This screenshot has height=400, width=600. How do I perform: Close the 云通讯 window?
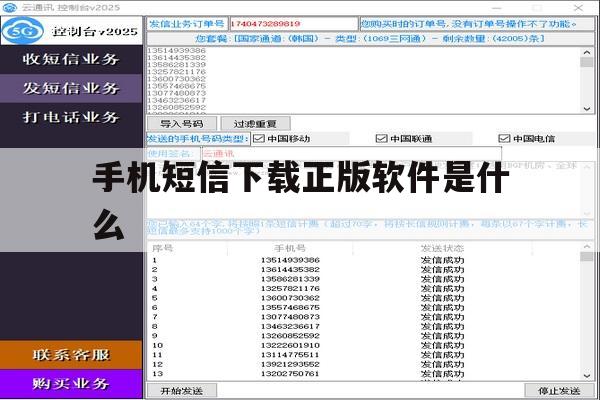(x=578, y=7)
